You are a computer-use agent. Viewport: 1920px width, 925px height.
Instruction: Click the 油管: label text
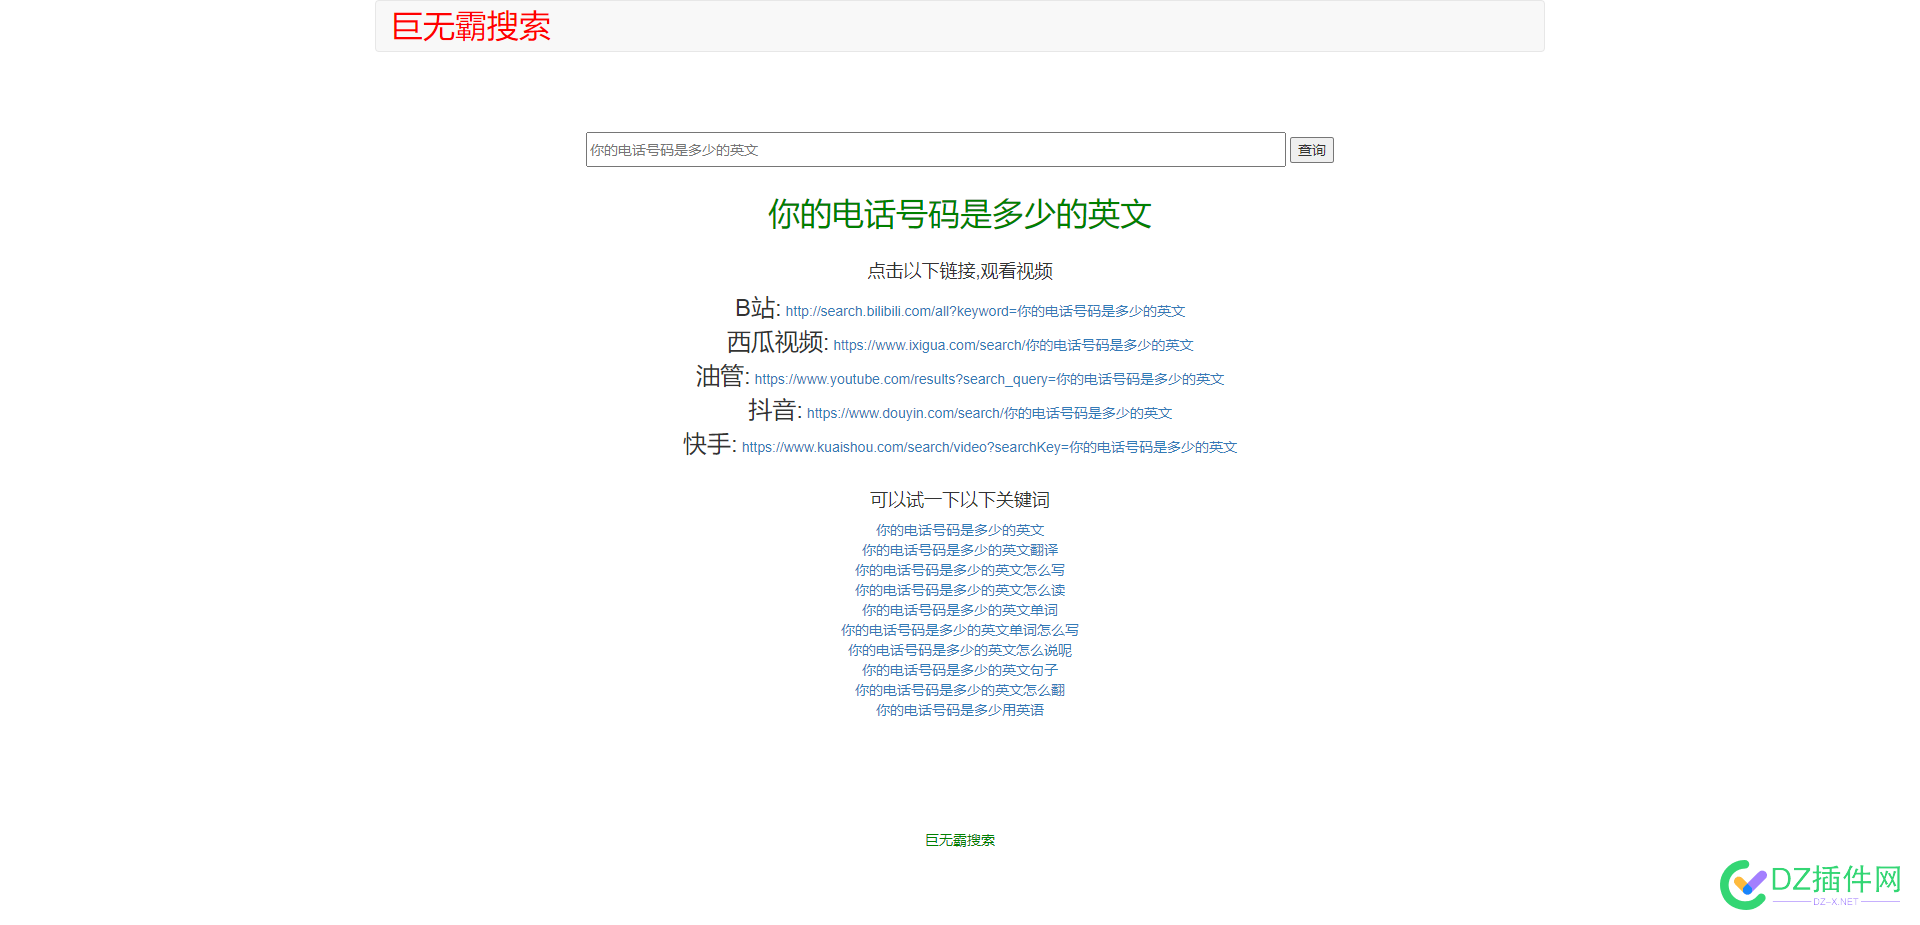coord(722,376)
